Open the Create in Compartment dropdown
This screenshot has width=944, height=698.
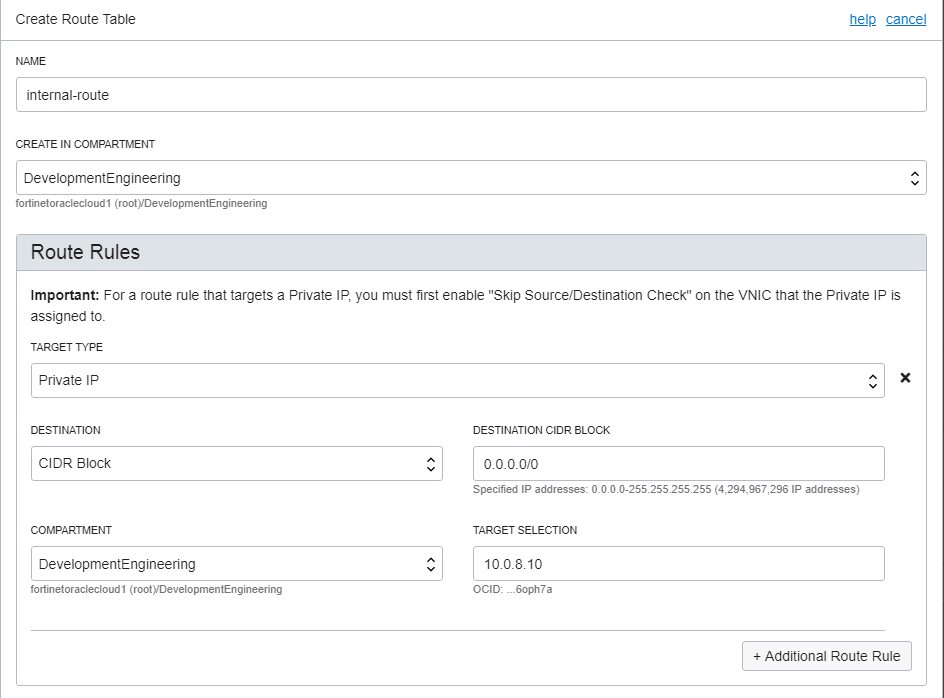[x=470, y=177]
